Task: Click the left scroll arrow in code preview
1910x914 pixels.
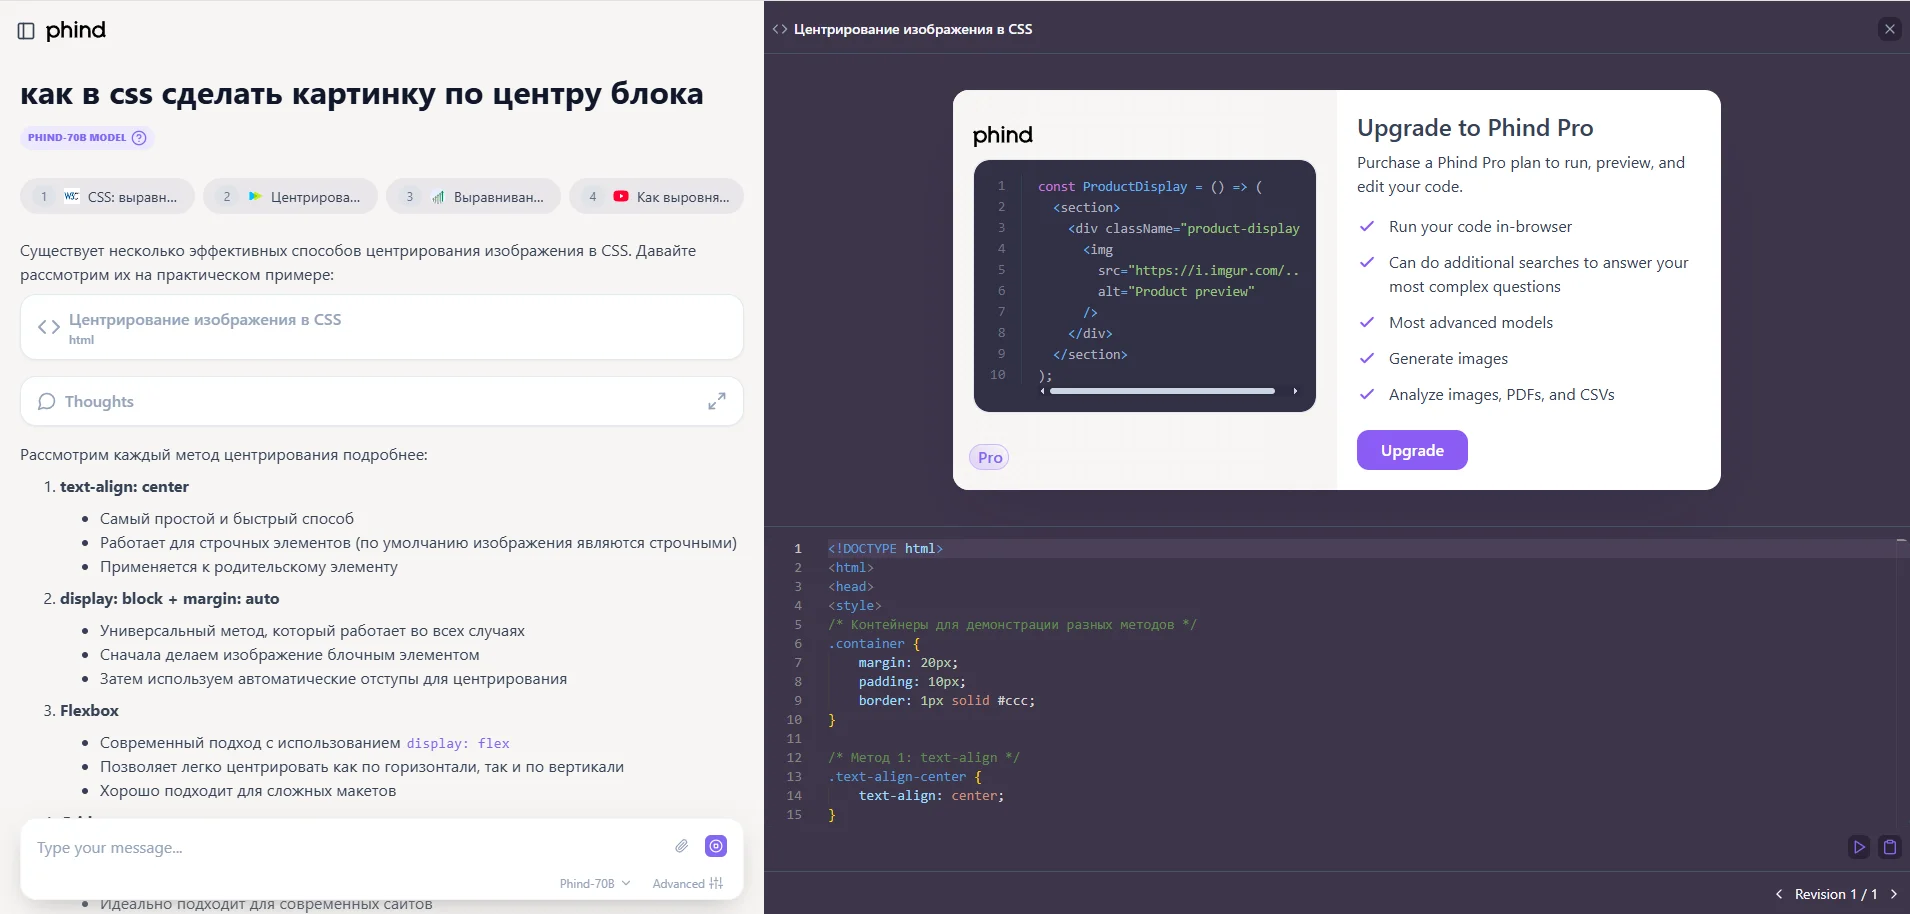Action: point(1042,391)
